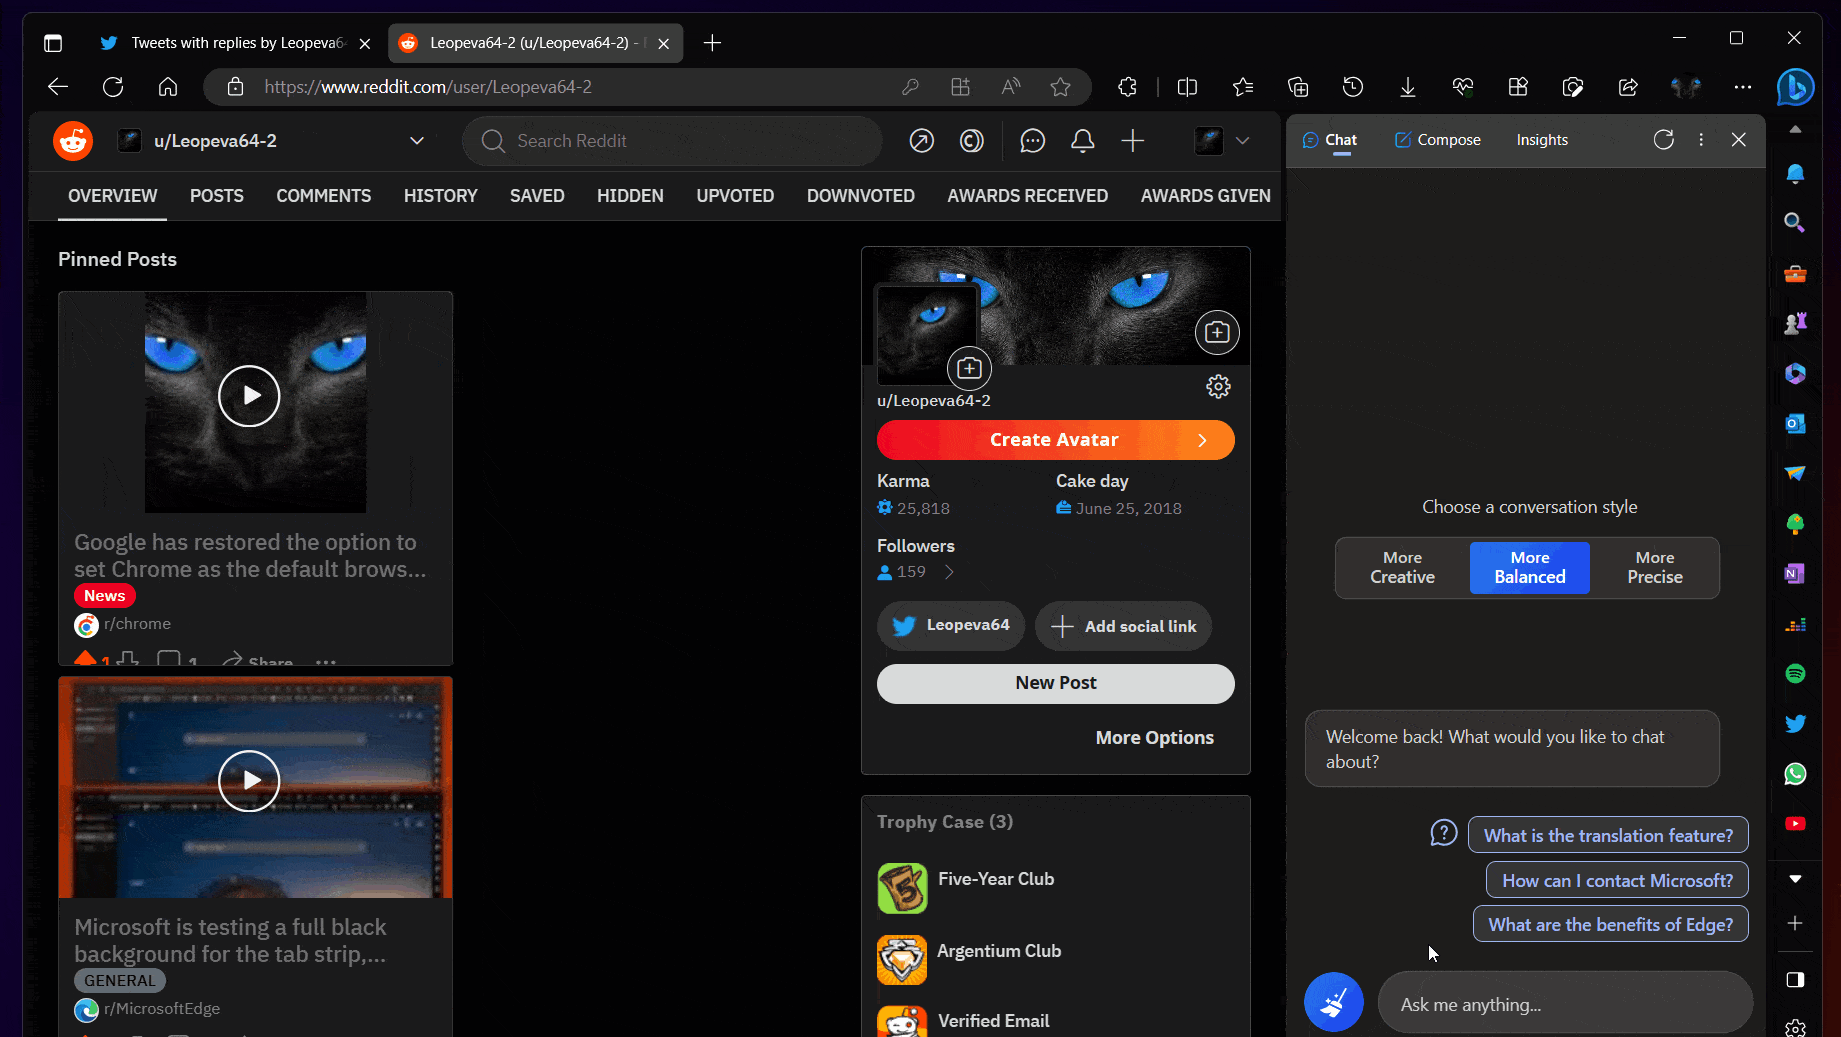This screenshot has height=1037, width=1841.
Task: Close the Bing sidebar pane
Action: click(1738, 140)
